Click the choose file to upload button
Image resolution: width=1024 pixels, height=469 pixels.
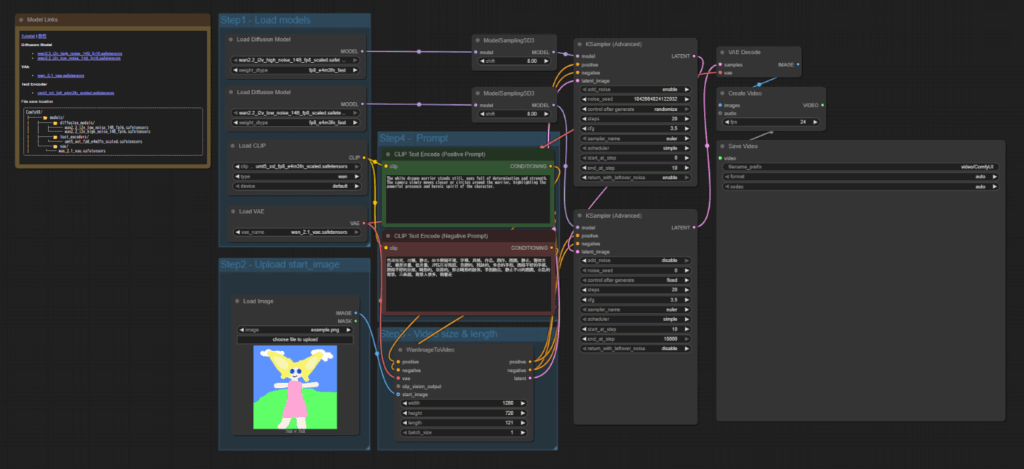click(295, 340)
